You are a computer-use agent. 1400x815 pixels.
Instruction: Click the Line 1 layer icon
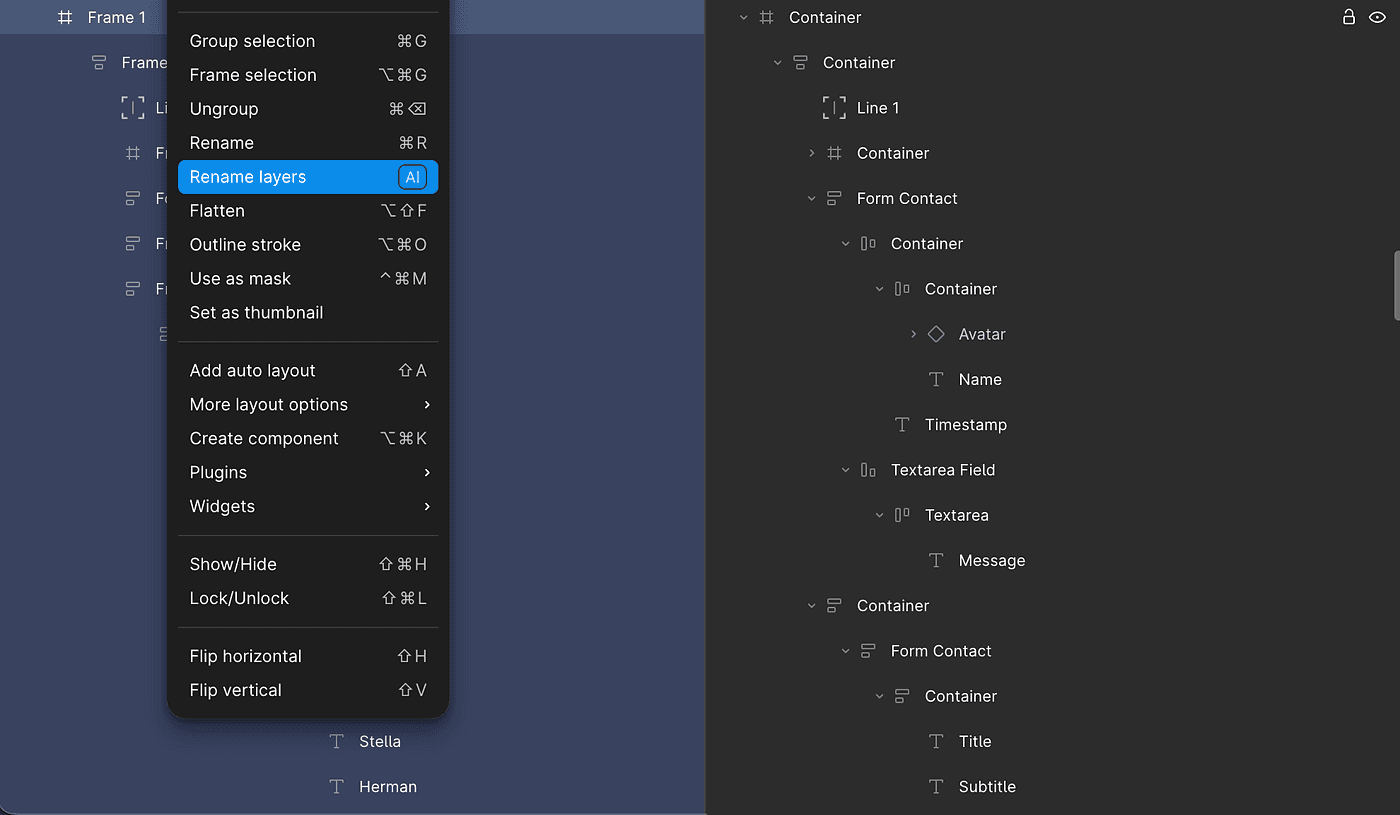(x=834, y=108)
